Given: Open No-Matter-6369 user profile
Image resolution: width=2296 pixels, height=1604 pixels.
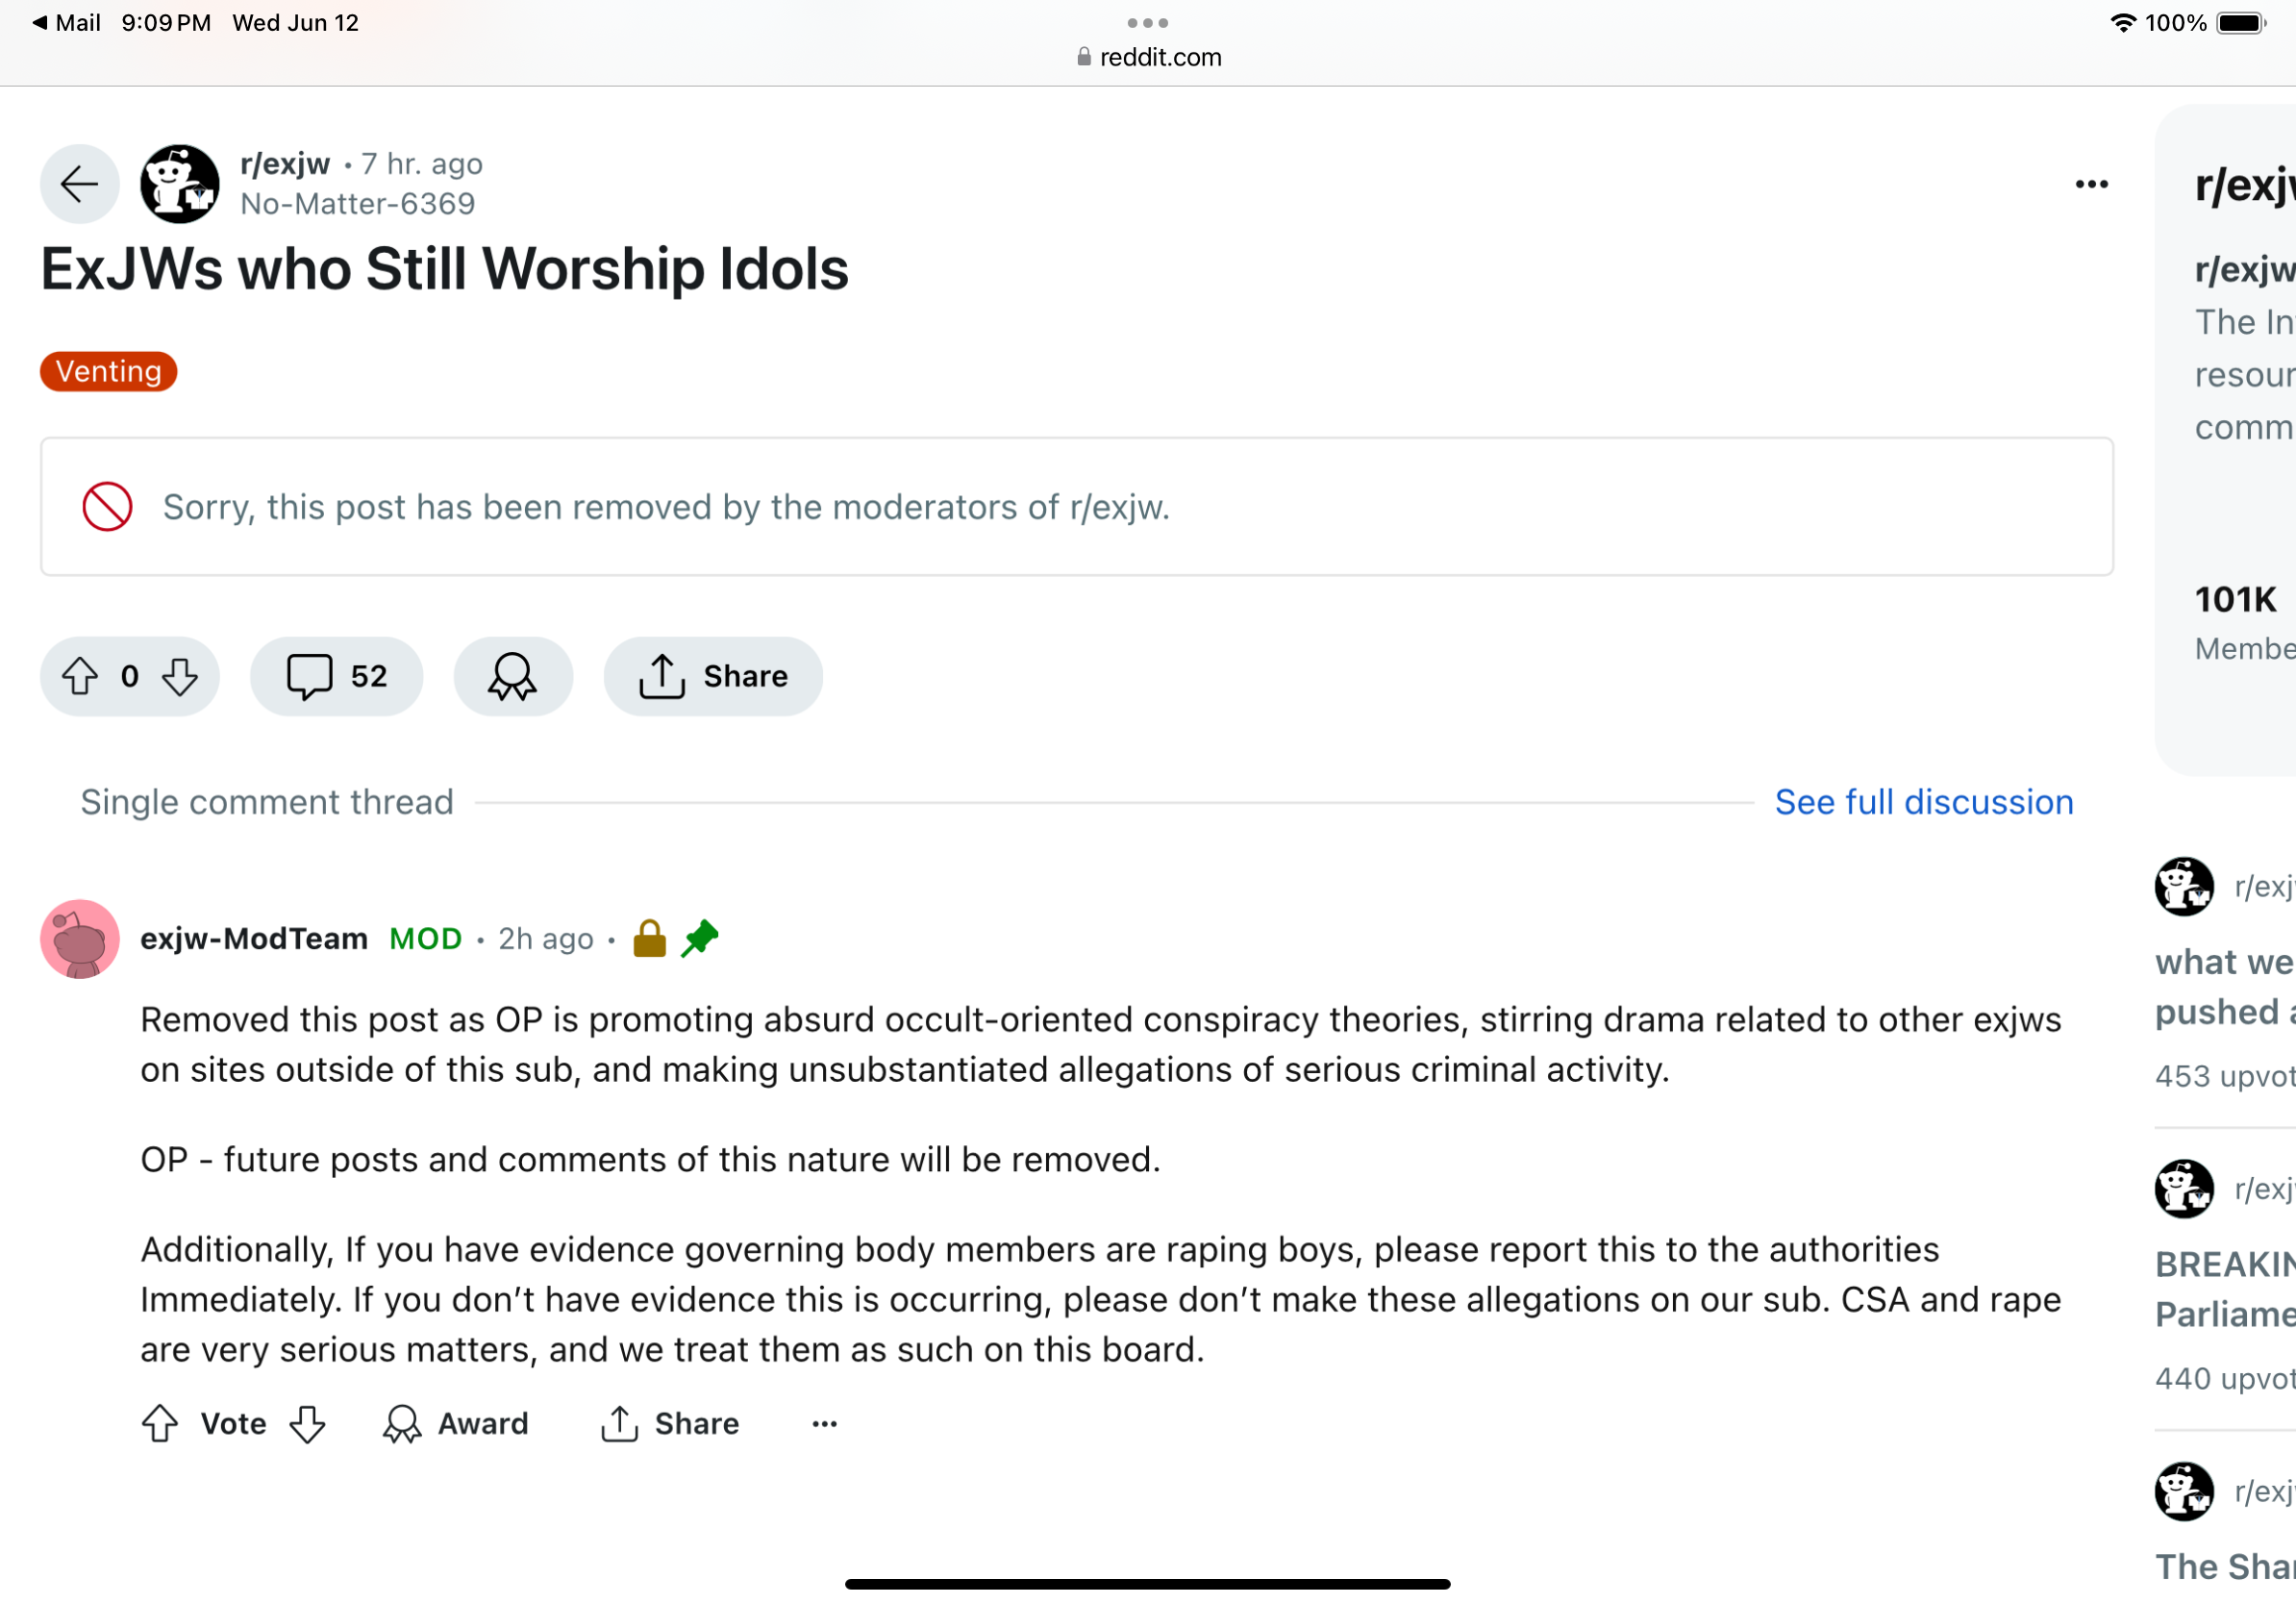Looking at the screenshot, I should (x=358, y=204).
